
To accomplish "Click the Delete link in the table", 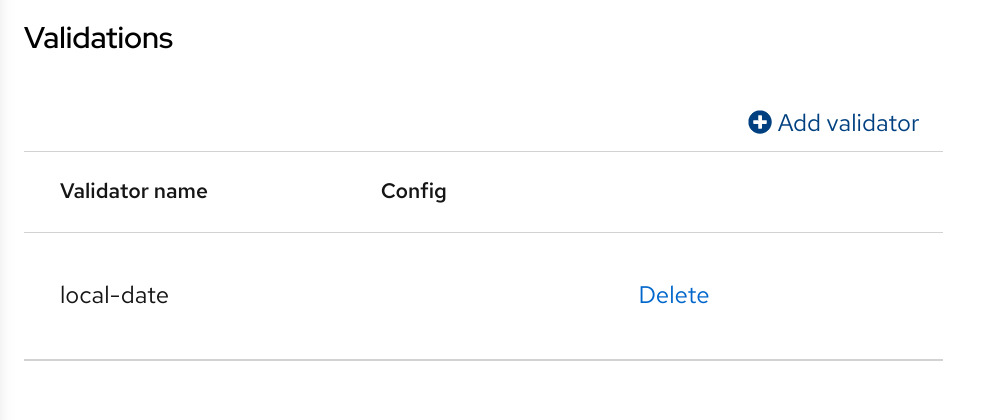I will [673, 295].
